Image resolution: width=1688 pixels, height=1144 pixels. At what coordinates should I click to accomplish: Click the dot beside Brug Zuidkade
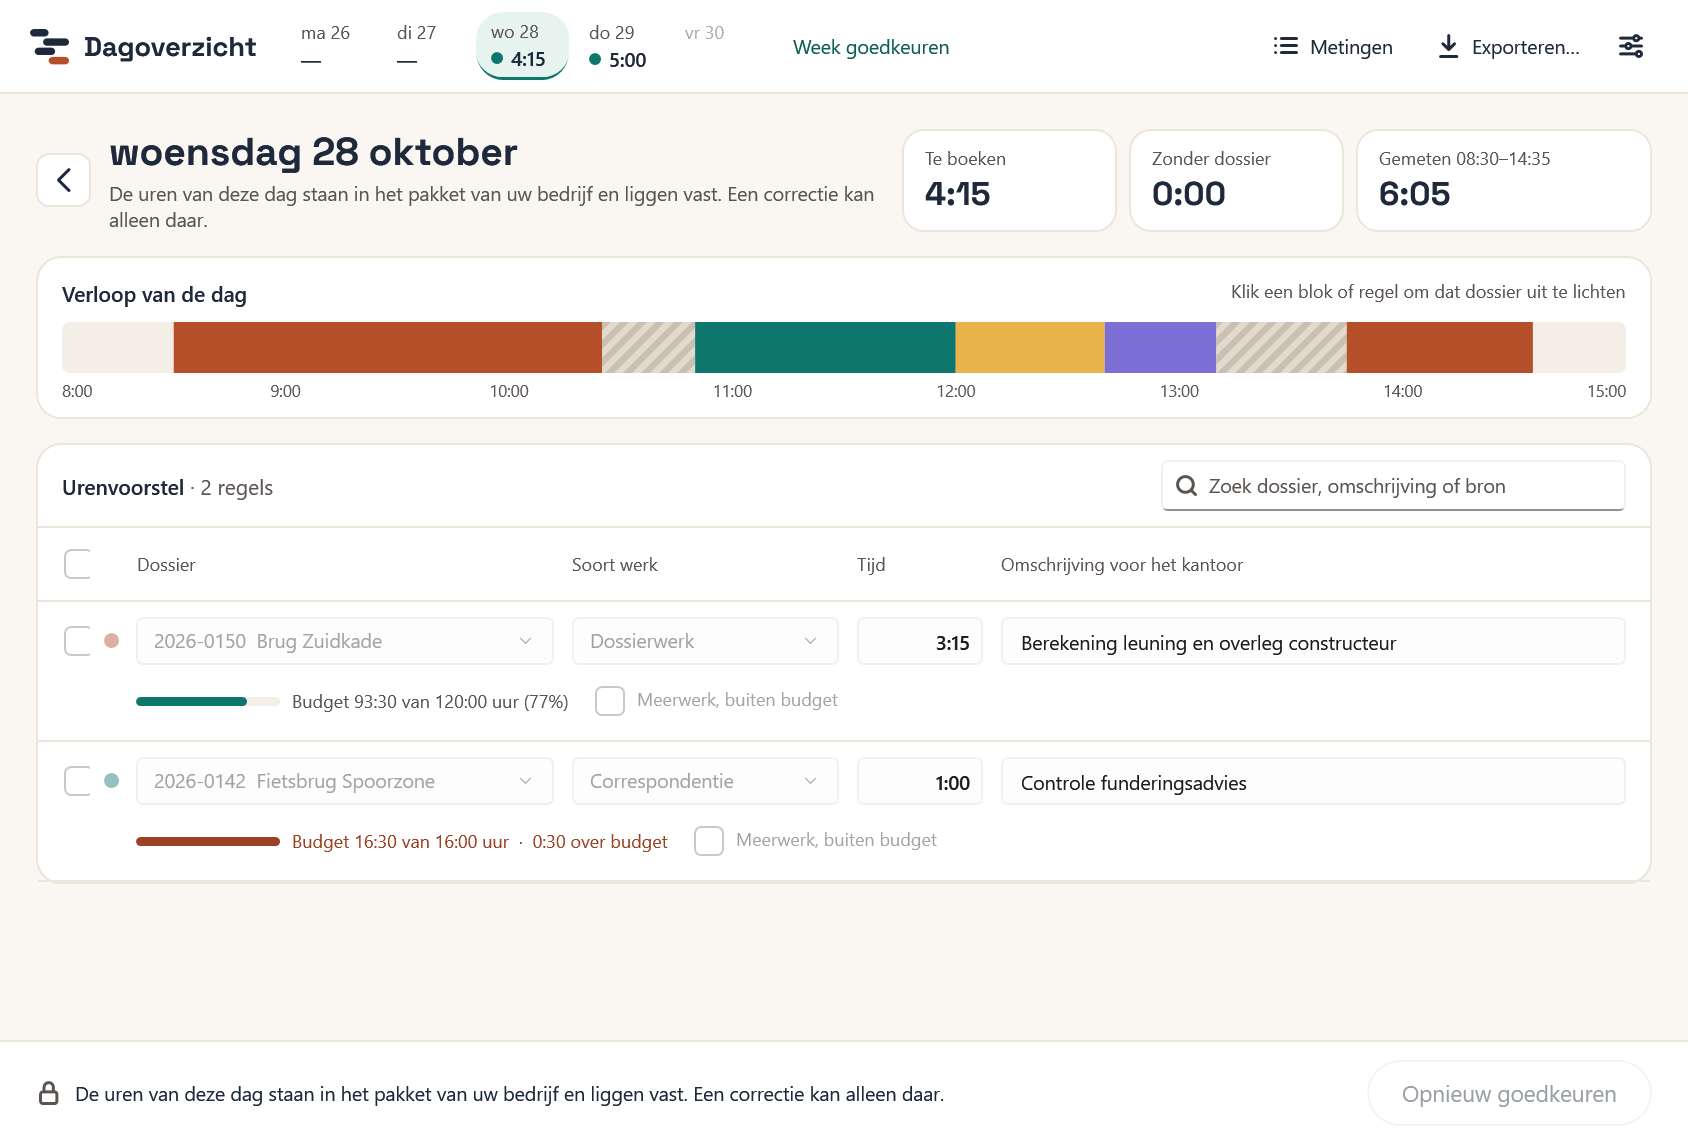point(112,641)
